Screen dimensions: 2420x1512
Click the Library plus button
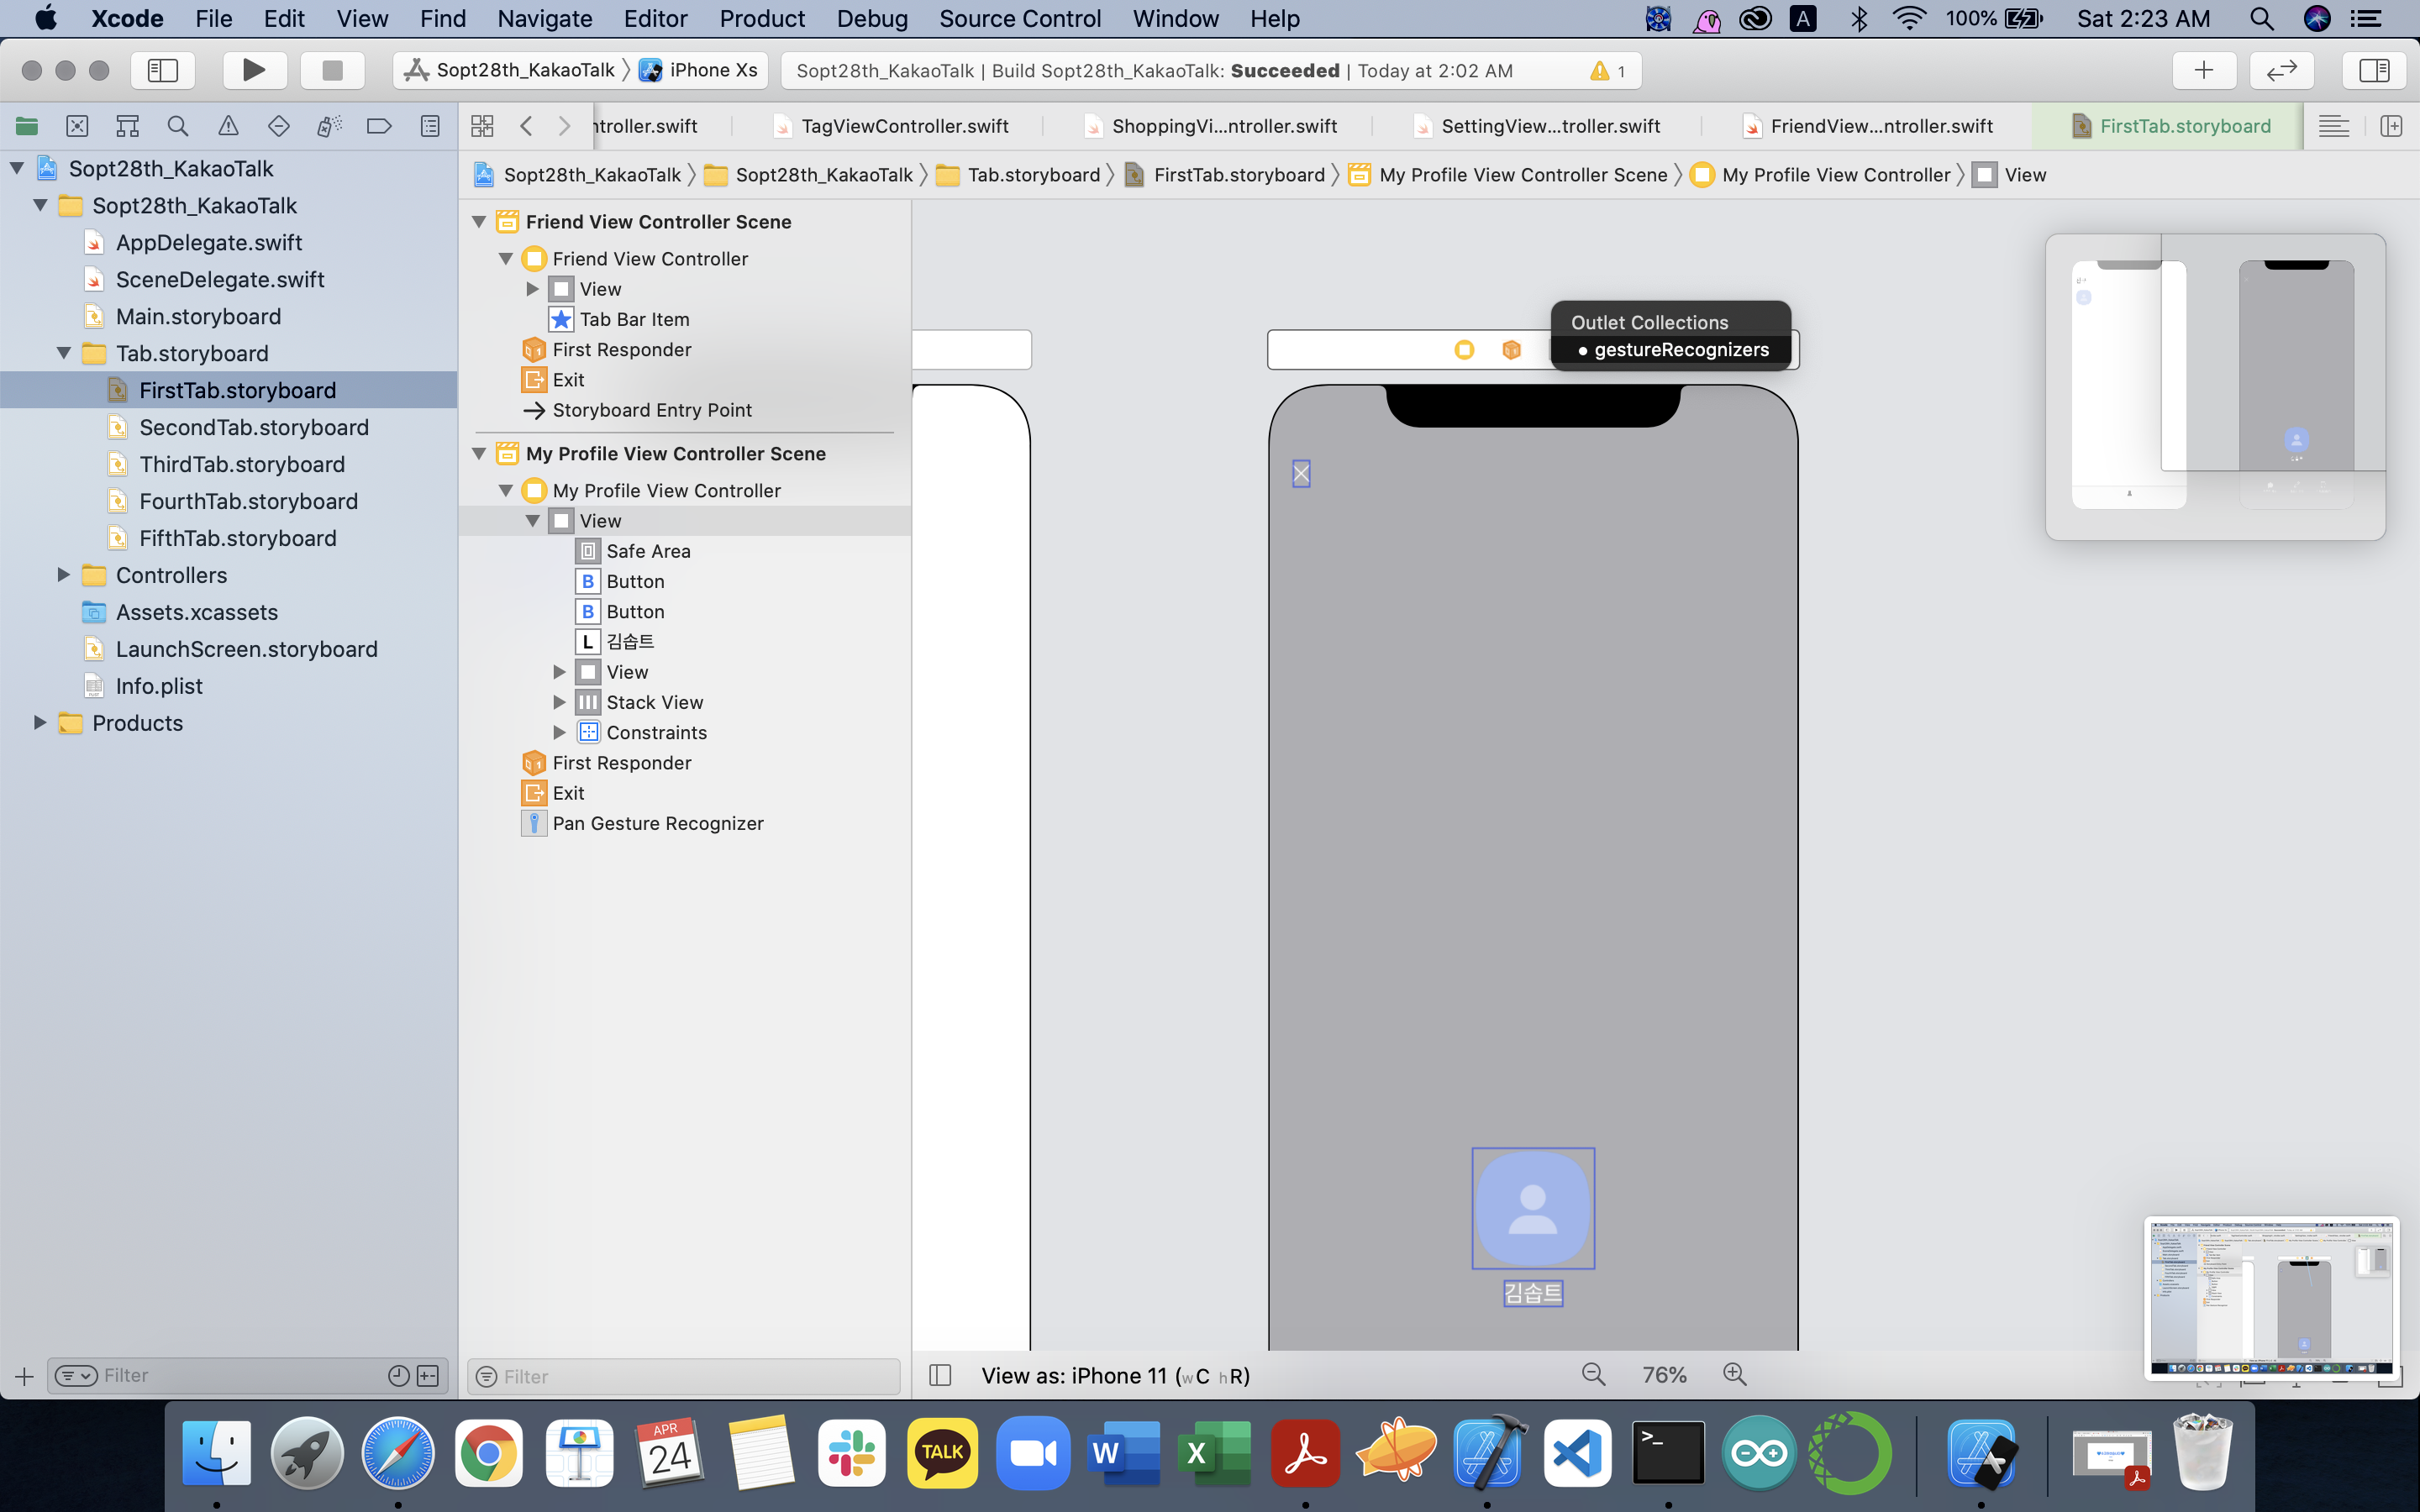tap(2203, 70)
